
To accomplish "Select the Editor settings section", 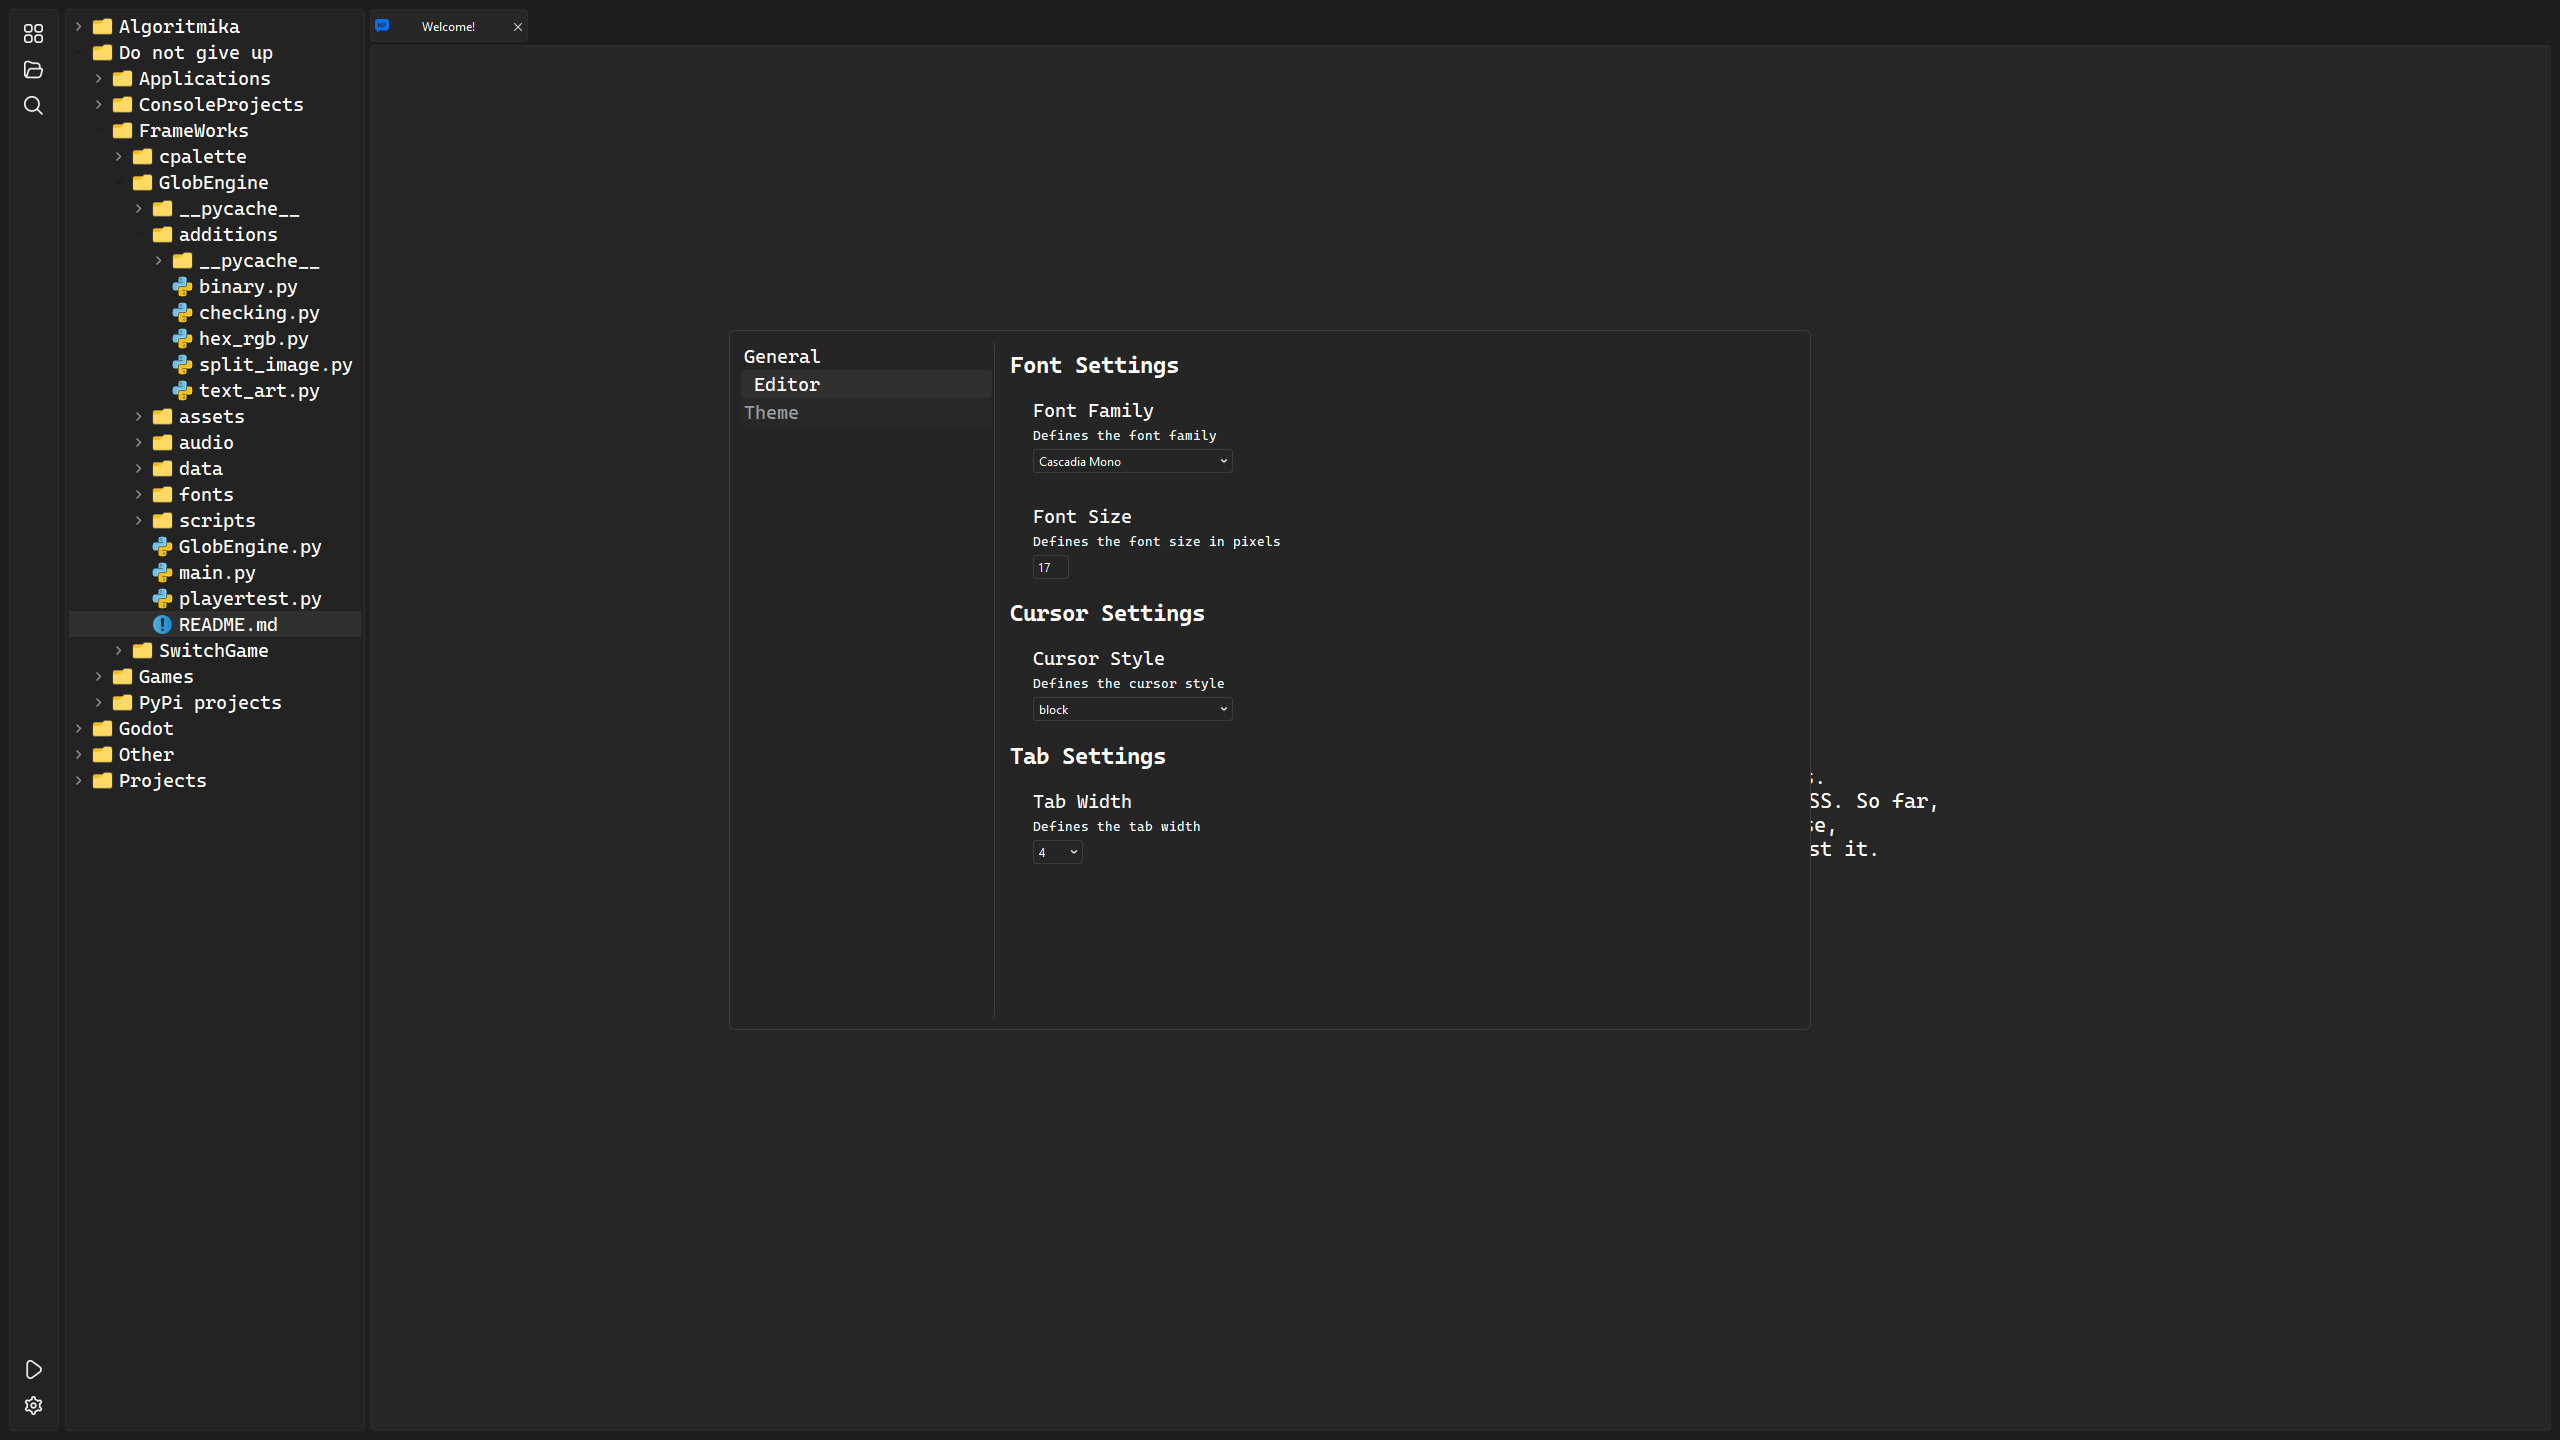I will 786,385.
